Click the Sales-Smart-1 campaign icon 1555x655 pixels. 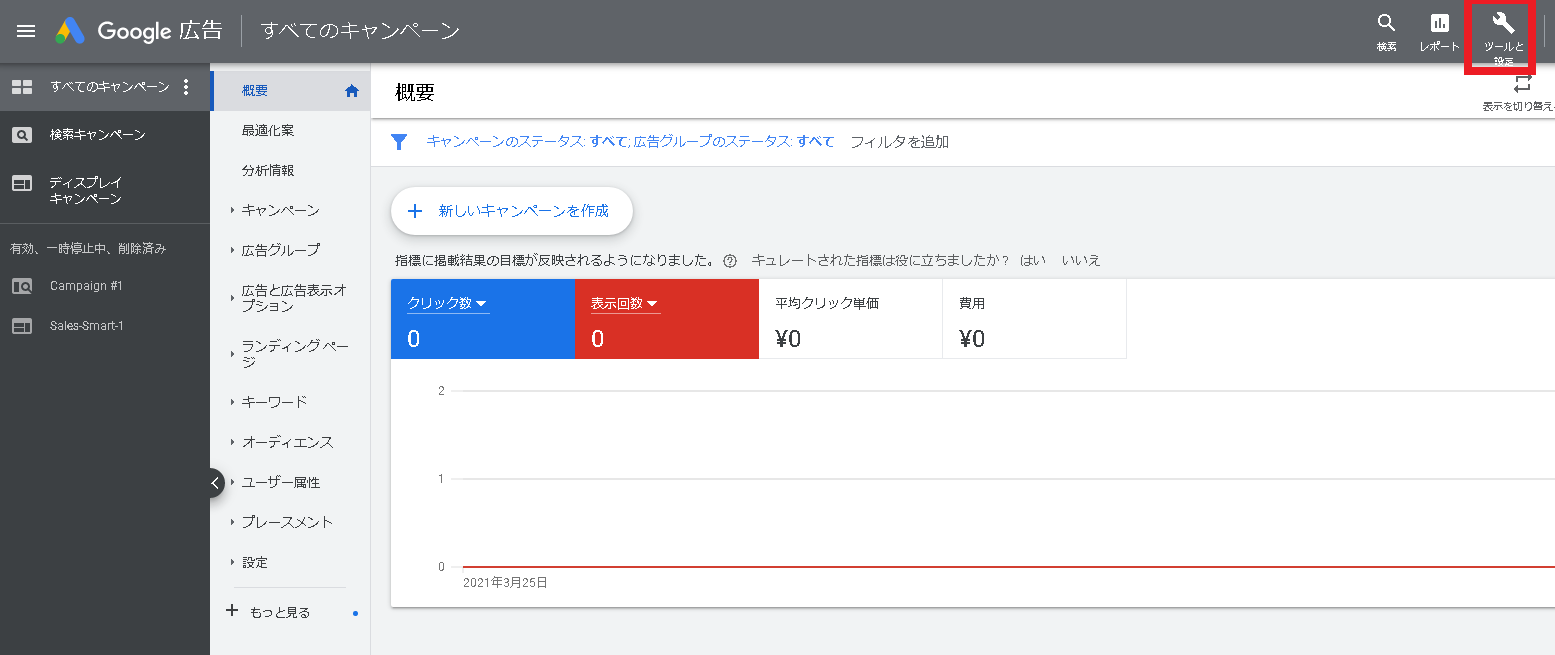21,326
